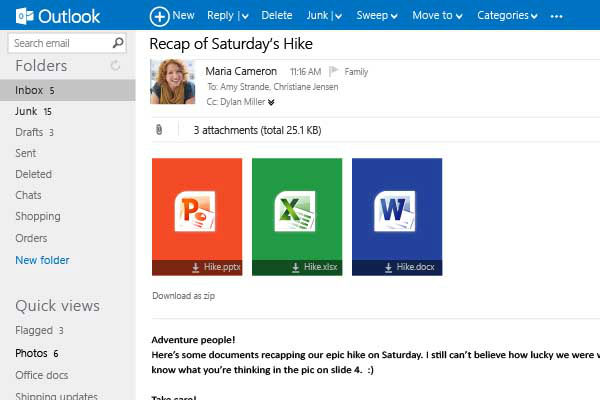This screenshot has width=600, height=400.
Task: Click the New email plus icon
Action: tap(159, 16)
